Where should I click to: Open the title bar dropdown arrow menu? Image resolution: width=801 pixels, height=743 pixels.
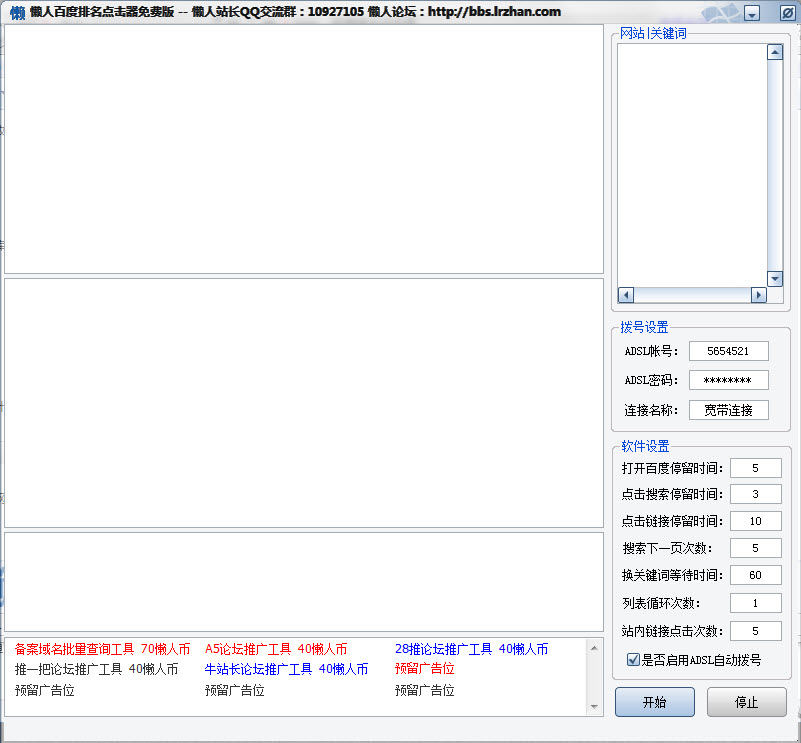[x=753, y=13]
